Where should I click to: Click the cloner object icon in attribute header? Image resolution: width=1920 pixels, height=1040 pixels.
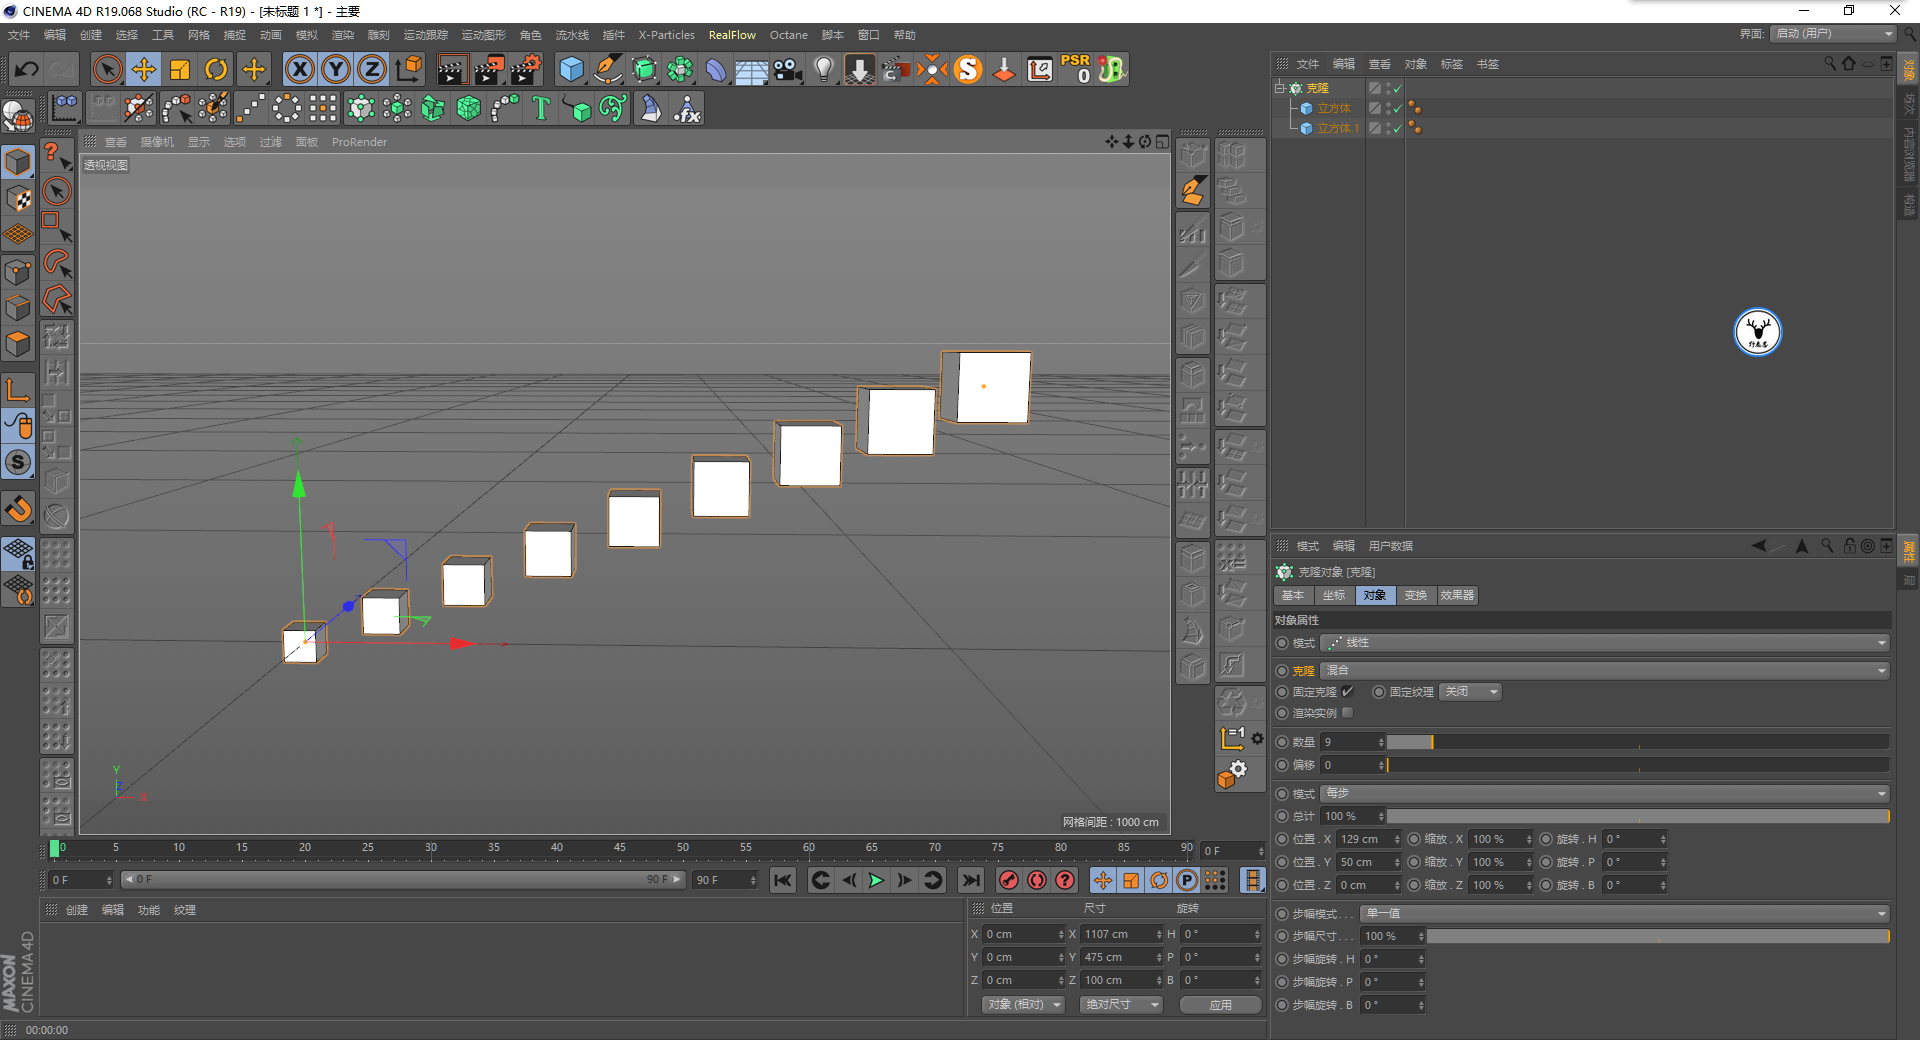[x=1284, y=572]
